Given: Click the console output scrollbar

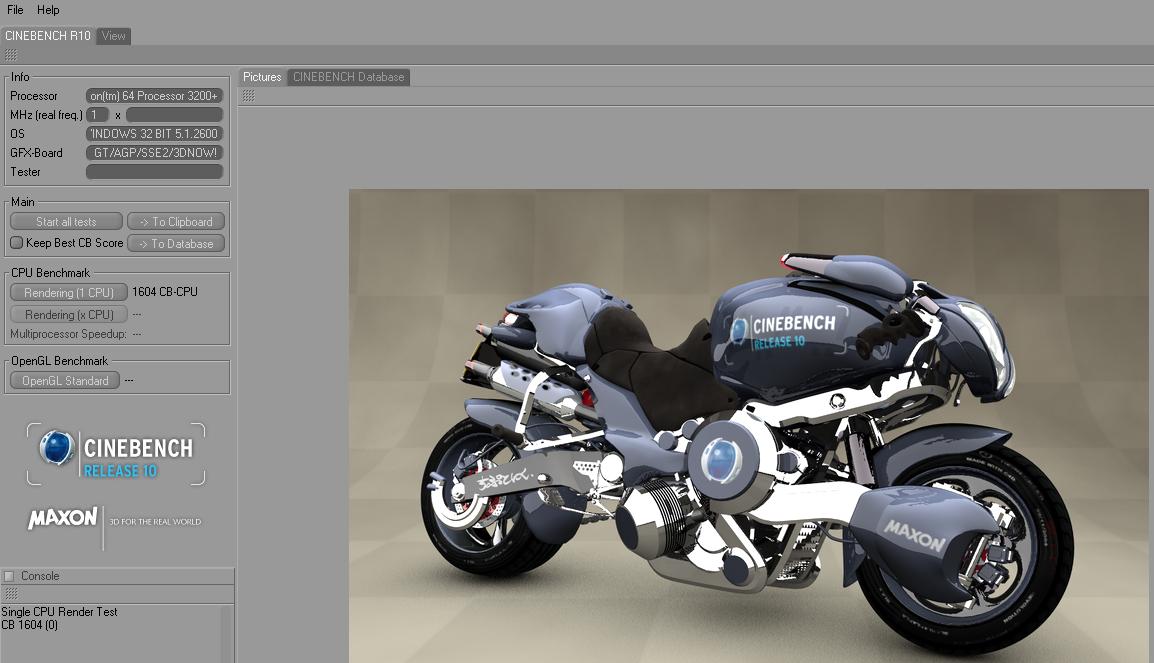Looking at the screenshot, I should tap(227, 634).
